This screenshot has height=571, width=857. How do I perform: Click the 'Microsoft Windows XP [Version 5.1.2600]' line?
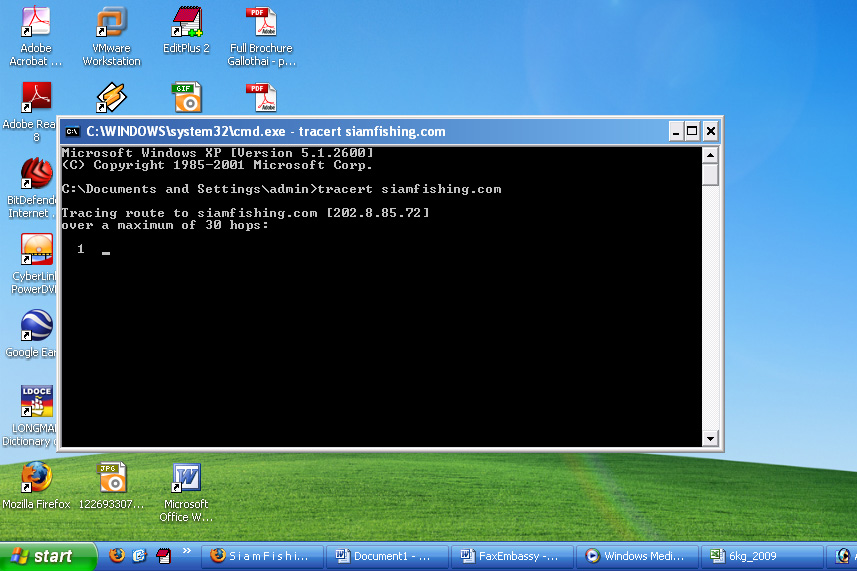pyautogui.click(x=218, y=152)
